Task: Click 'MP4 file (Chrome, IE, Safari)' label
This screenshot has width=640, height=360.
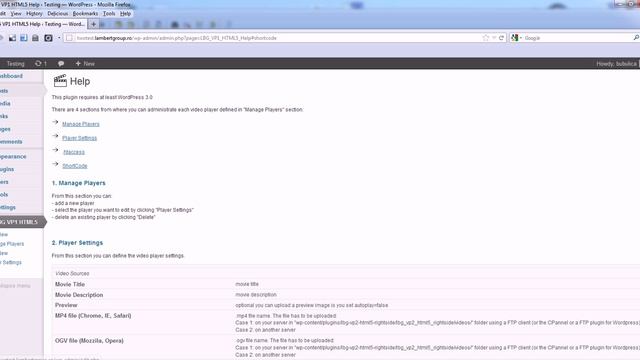Action: coord(93,316)
